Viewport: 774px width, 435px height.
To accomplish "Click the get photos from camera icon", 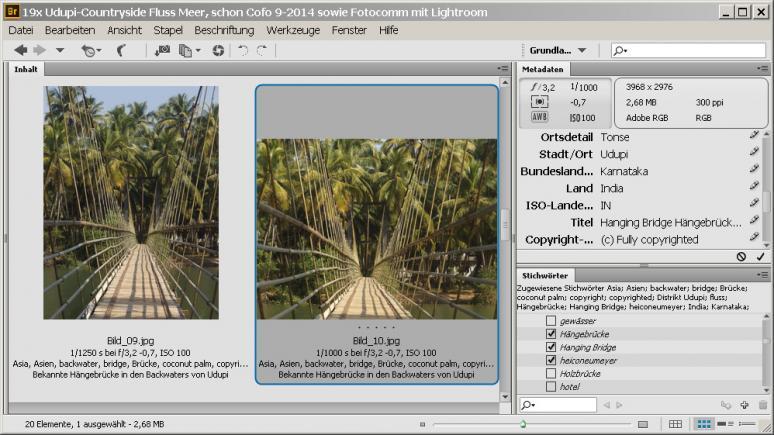I will coord(162,50).
